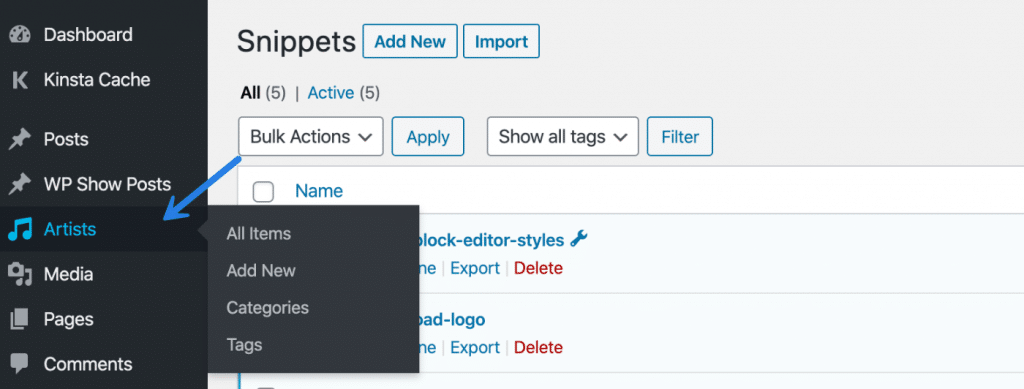Click wrench icon next to block-editor-styles
The image size is (1024, 389).
click(x=579, y=240)
